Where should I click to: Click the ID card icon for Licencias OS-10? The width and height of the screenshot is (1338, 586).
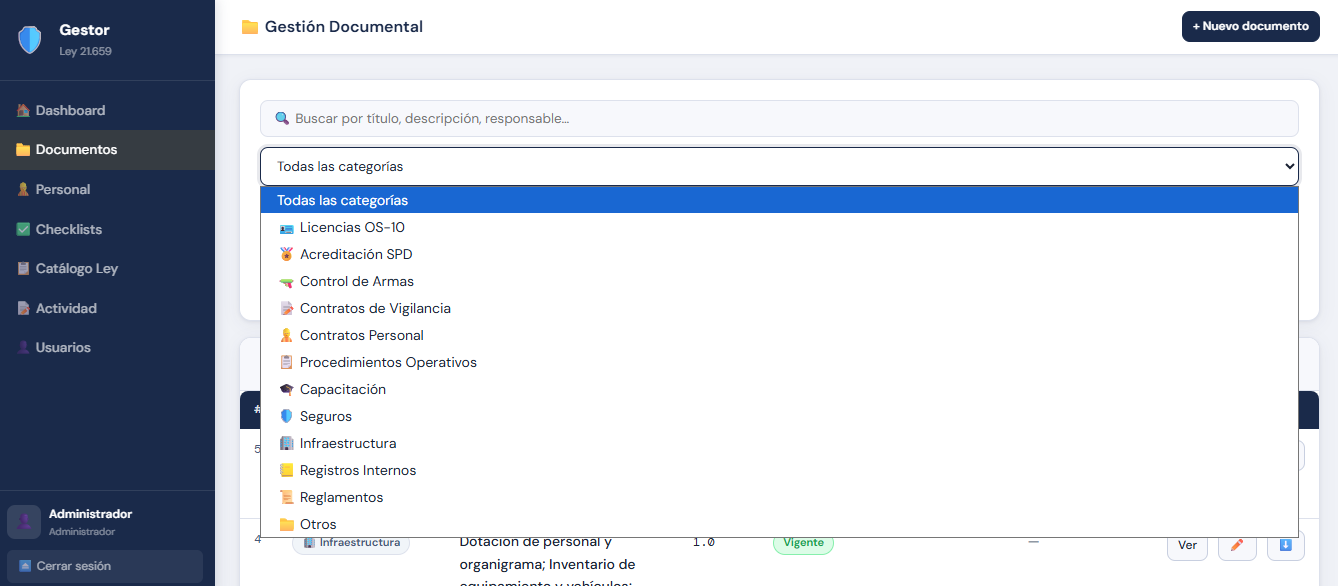(287, 228)
